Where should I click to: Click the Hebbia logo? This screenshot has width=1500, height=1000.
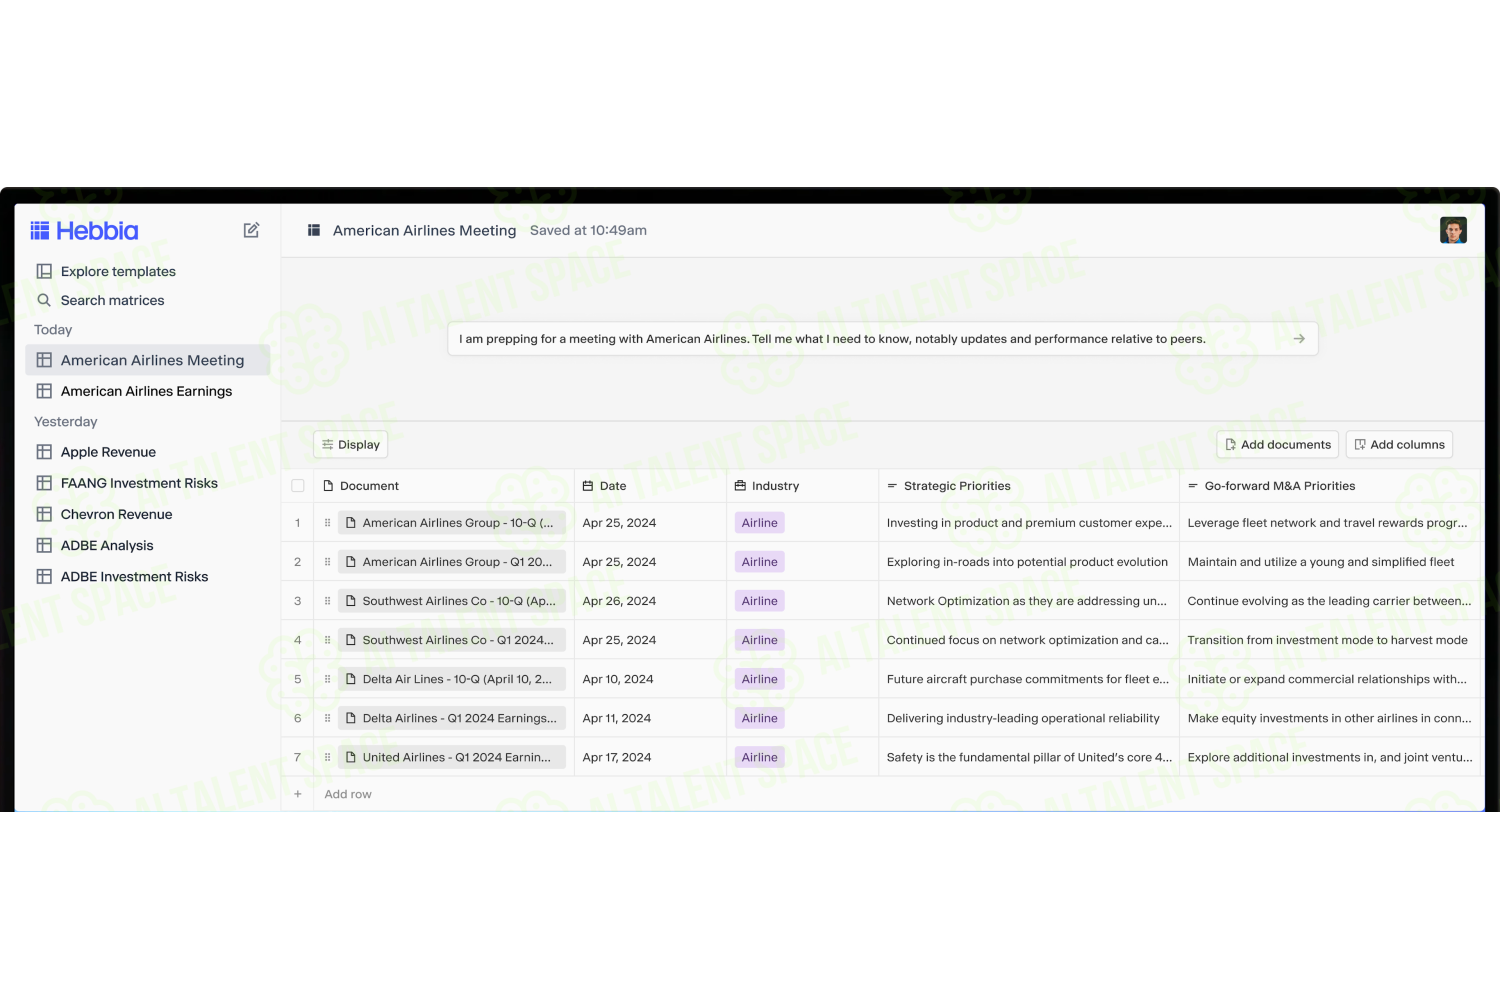(85, 231)
